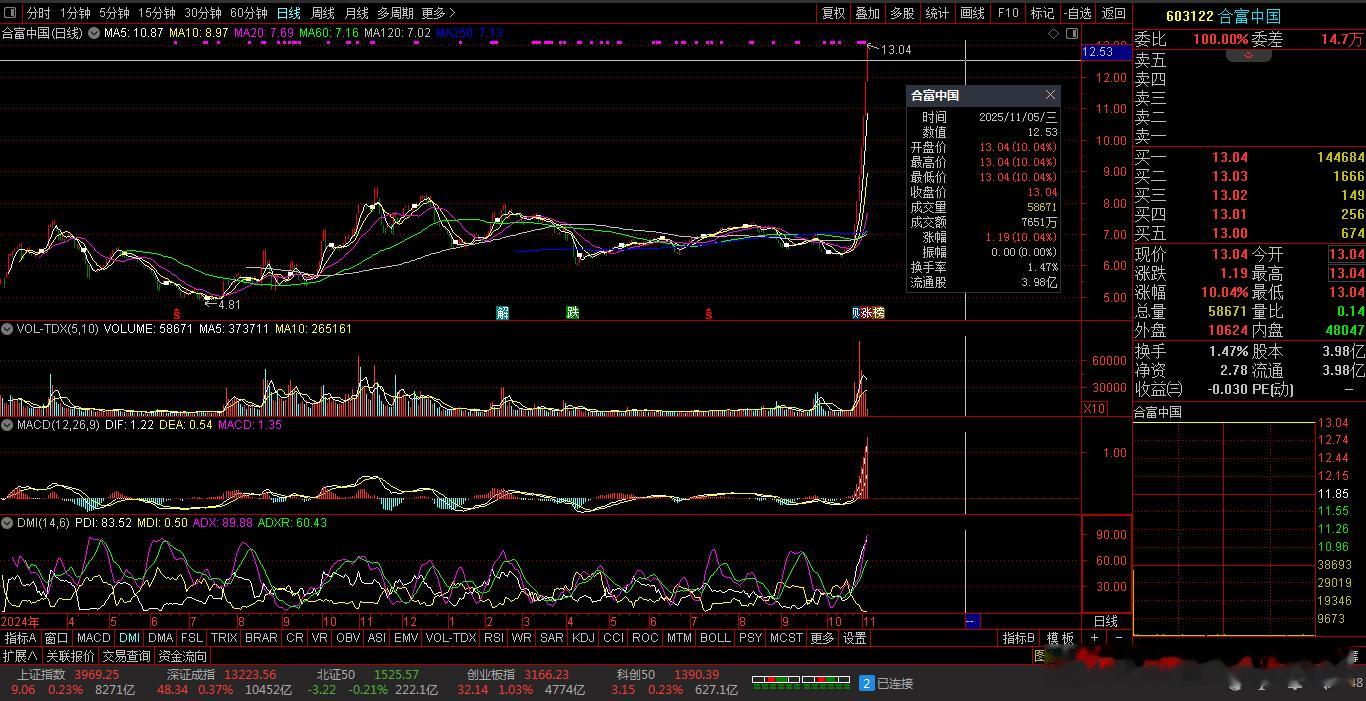Select the 指标B tab
This screenshot has height=701, width=1366.
pyautogui.click(x=1018, y=637)
